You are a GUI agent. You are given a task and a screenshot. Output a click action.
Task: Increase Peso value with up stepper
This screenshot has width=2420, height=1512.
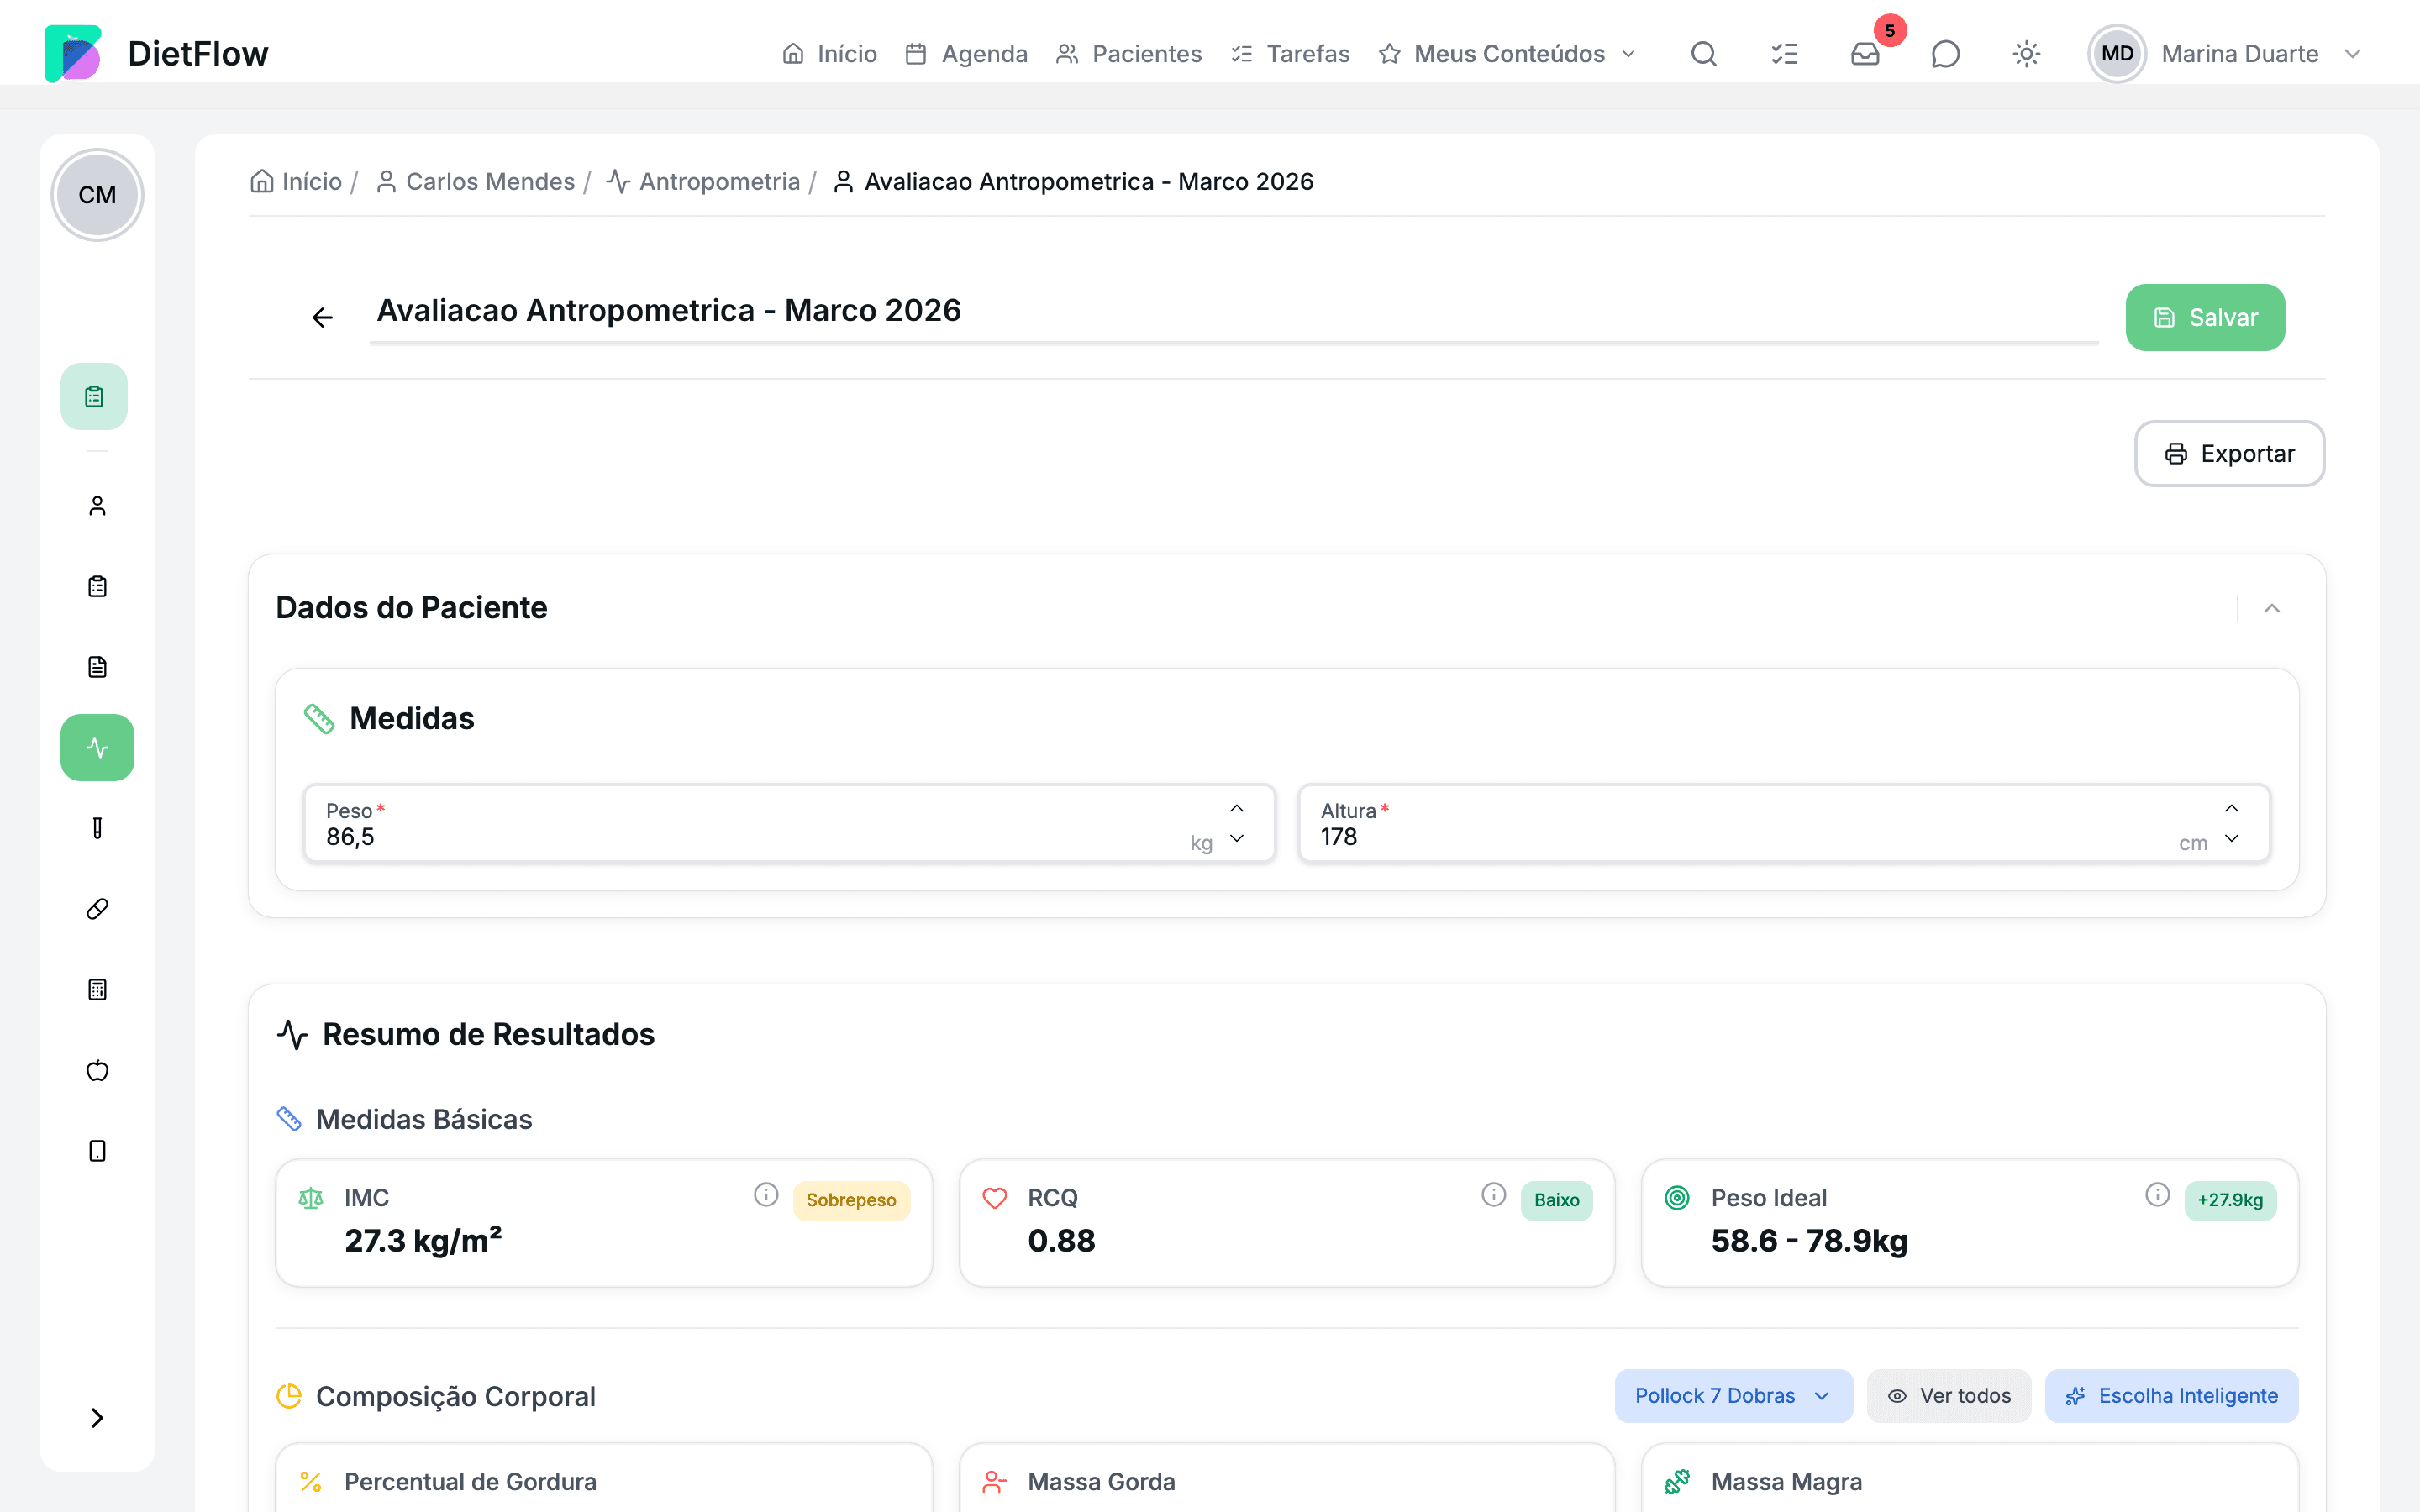(1237, 809)
